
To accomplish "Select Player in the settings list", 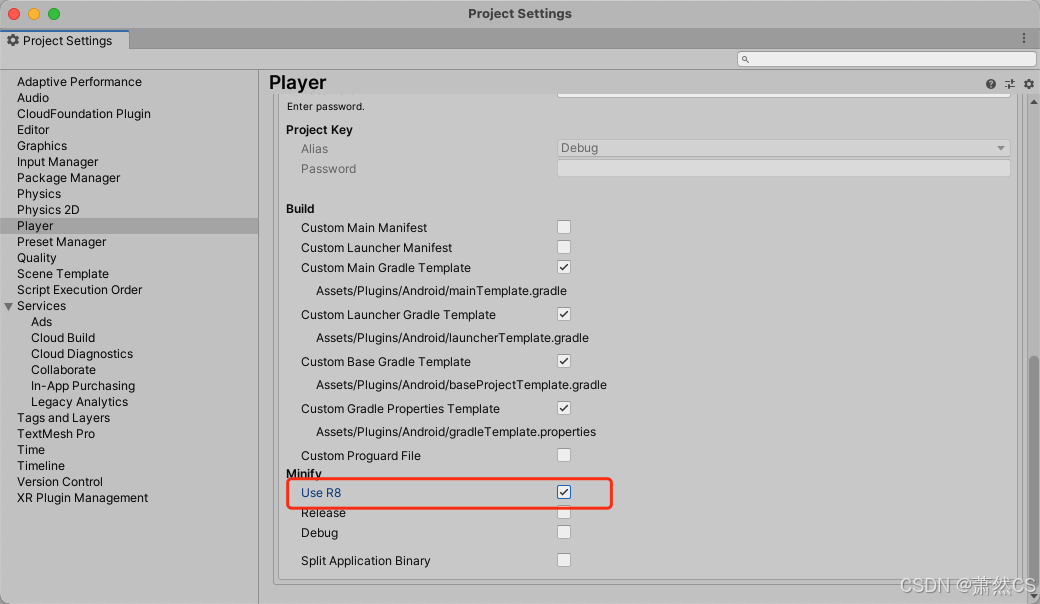I will [x=129, y=226].
